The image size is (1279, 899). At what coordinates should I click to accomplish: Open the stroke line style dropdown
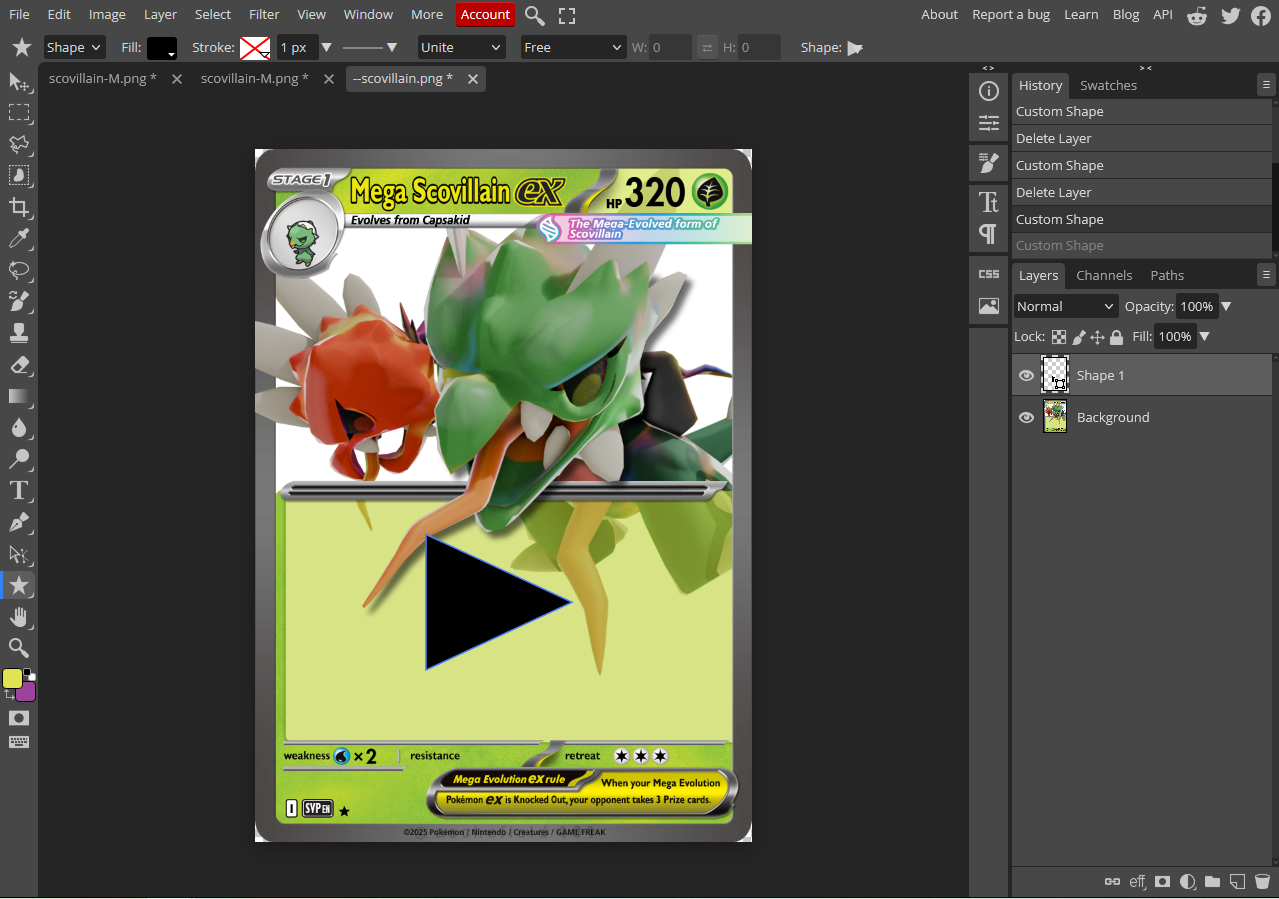coord(370,47)
